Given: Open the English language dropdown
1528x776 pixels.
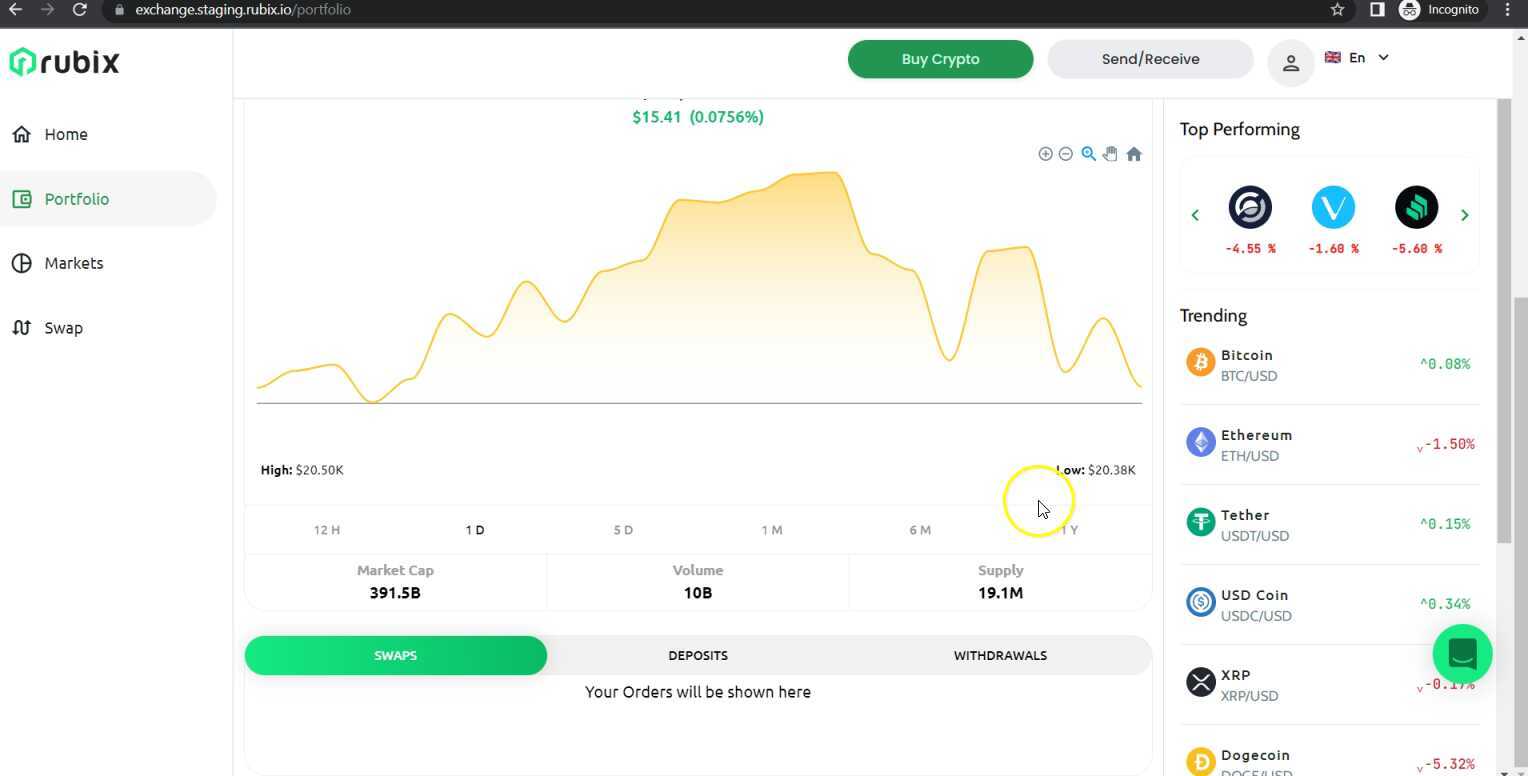Looking at the screenshot, I should tap(1357, 57).
